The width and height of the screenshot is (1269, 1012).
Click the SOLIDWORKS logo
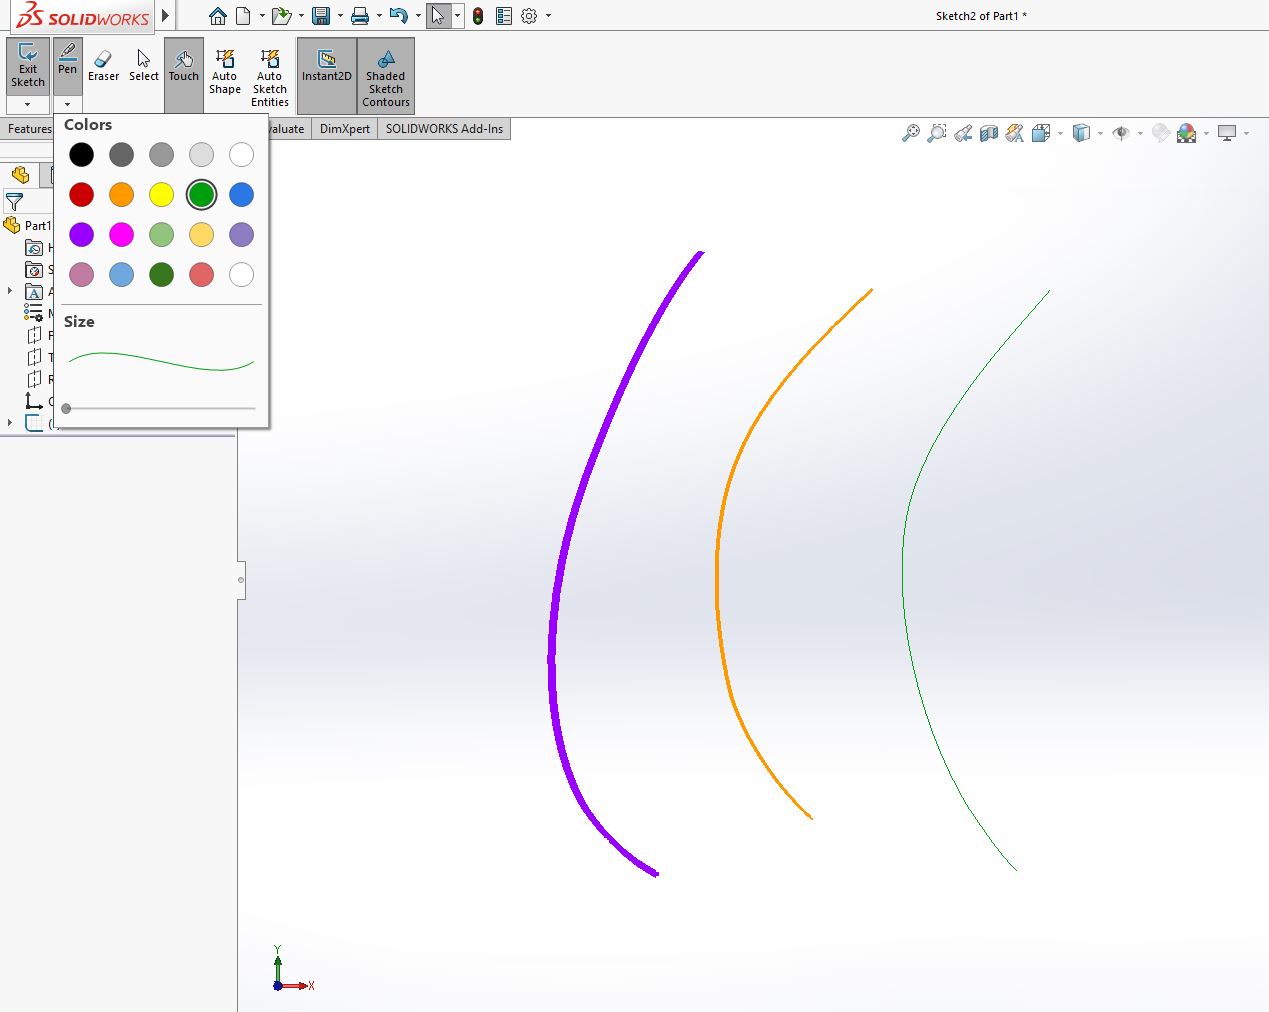click(82, 16)
